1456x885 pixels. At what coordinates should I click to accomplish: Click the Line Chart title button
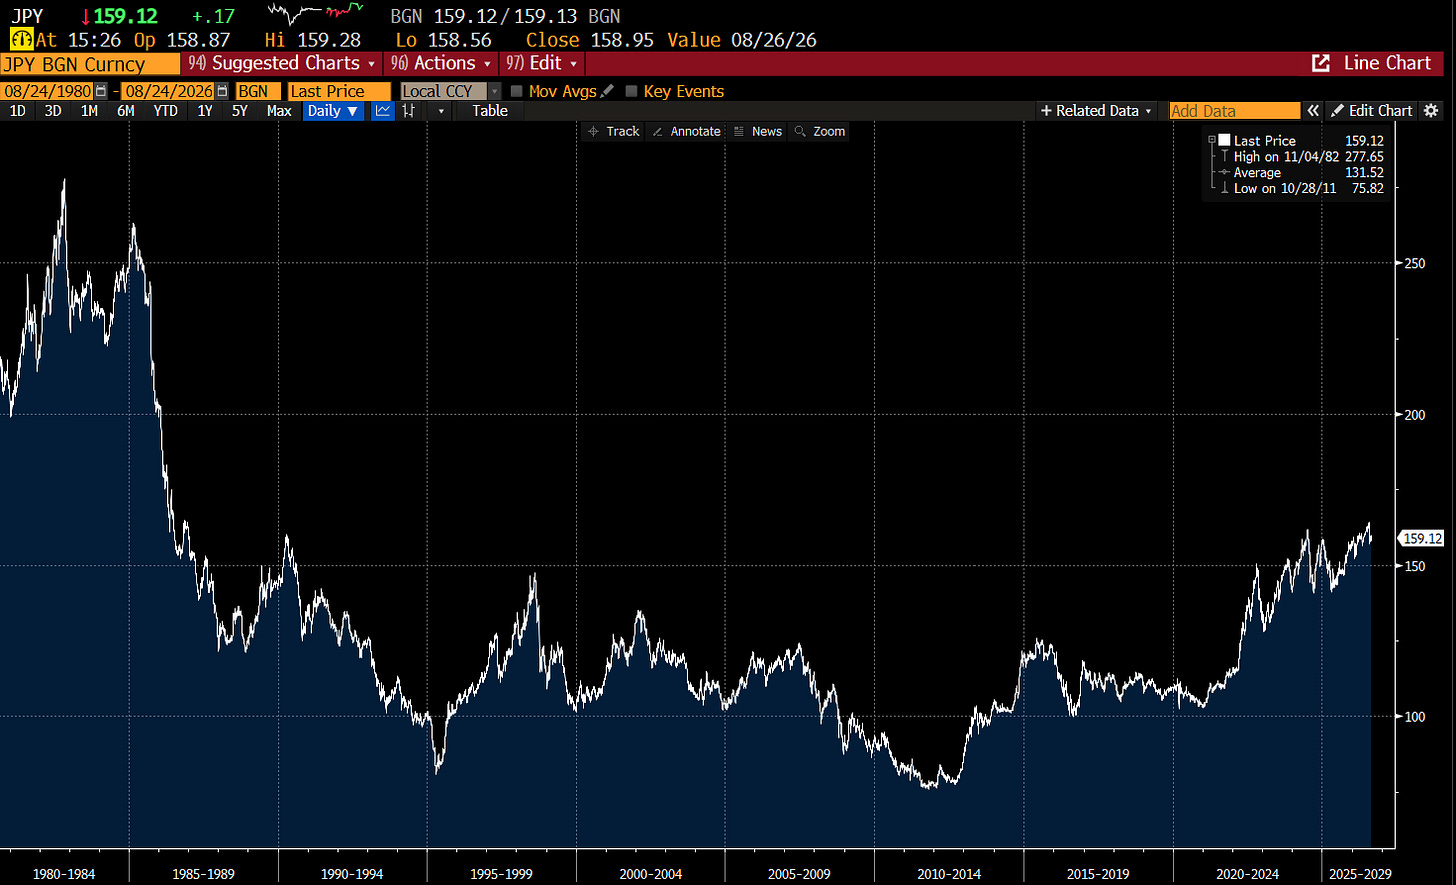pos(1387,63)
